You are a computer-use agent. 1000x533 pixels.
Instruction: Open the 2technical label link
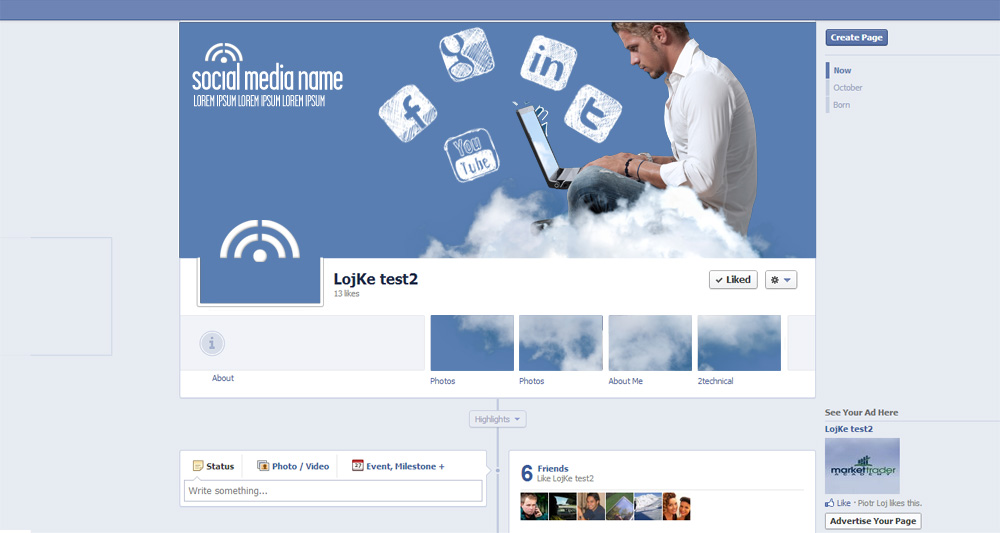coord(716,381)
